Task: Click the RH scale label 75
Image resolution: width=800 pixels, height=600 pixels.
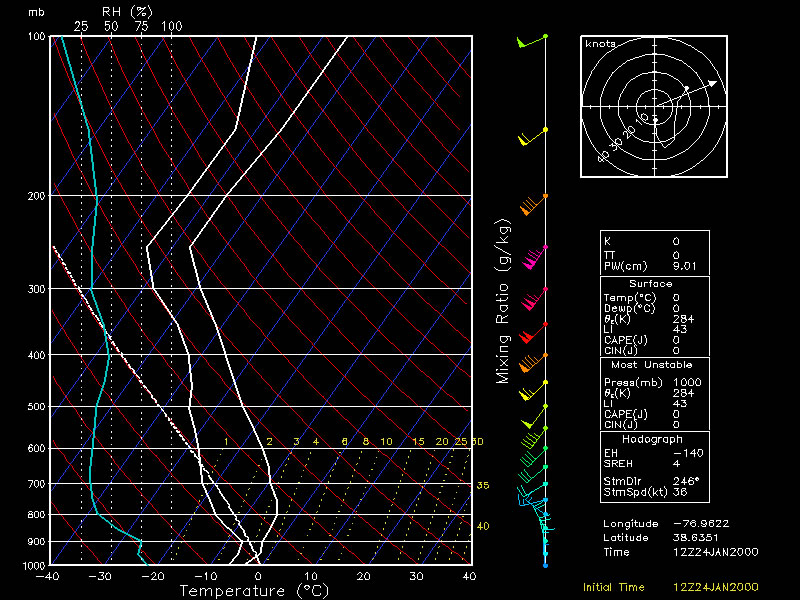Action: 141,27
